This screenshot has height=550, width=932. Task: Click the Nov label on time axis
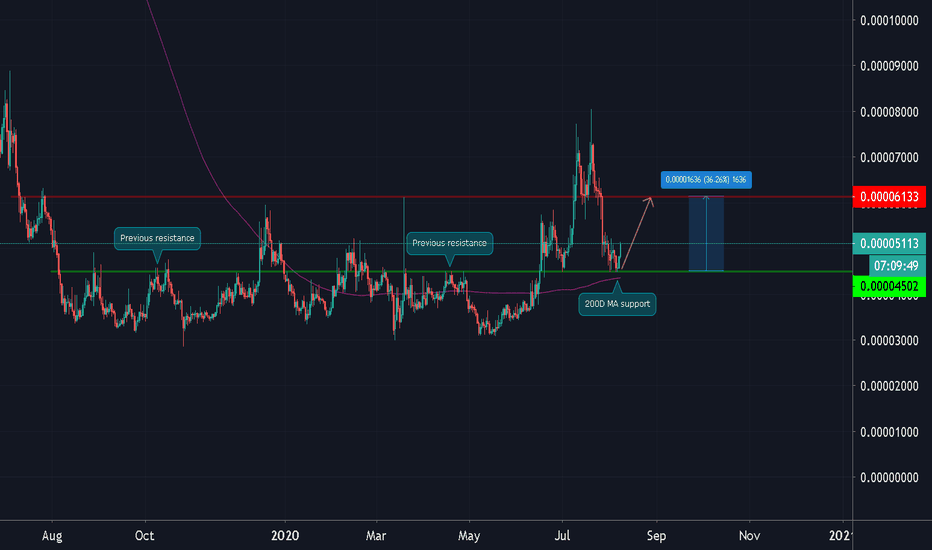750,536
